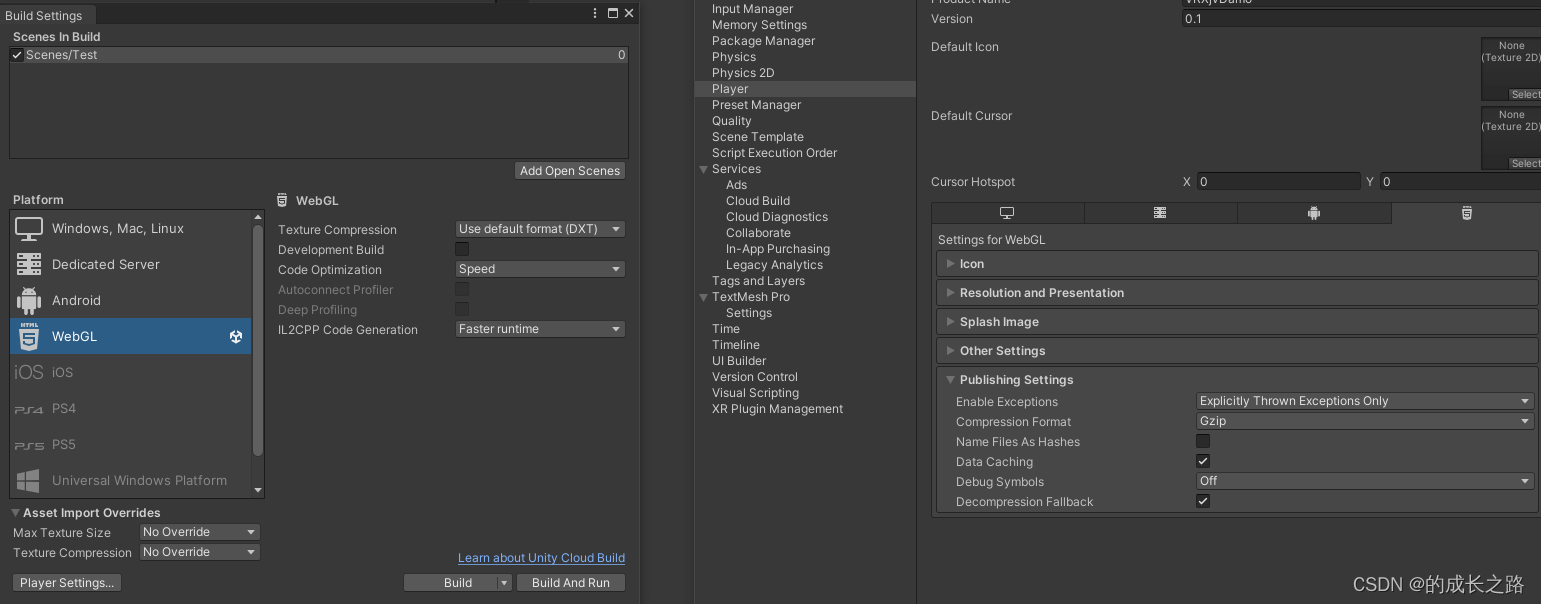
Task: Click the Android robot platform icon
Action: (29, 300)
